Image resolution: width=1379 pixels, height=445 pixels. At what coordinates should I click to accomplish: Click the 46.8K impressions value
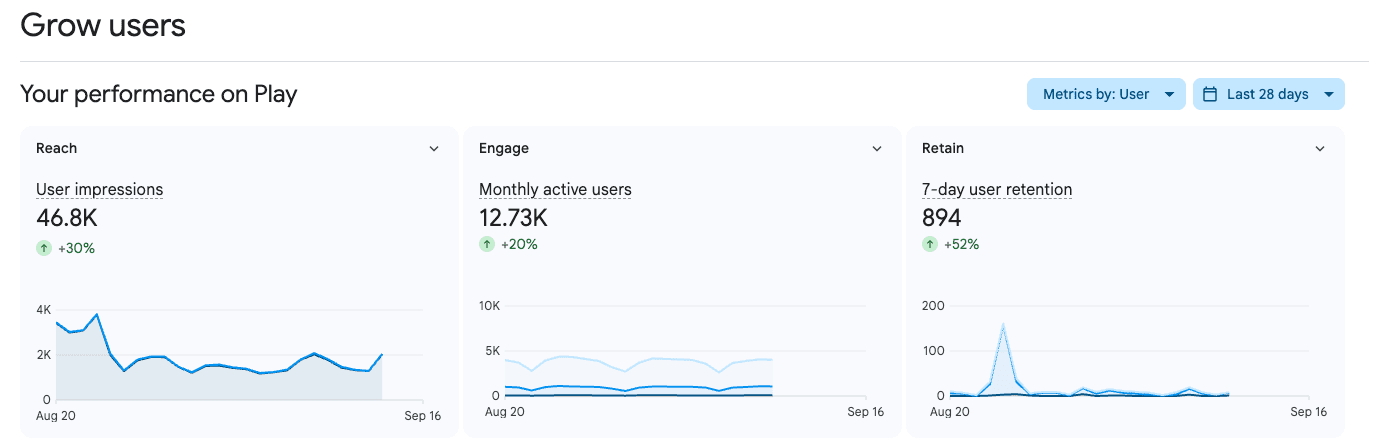(67, 218)
